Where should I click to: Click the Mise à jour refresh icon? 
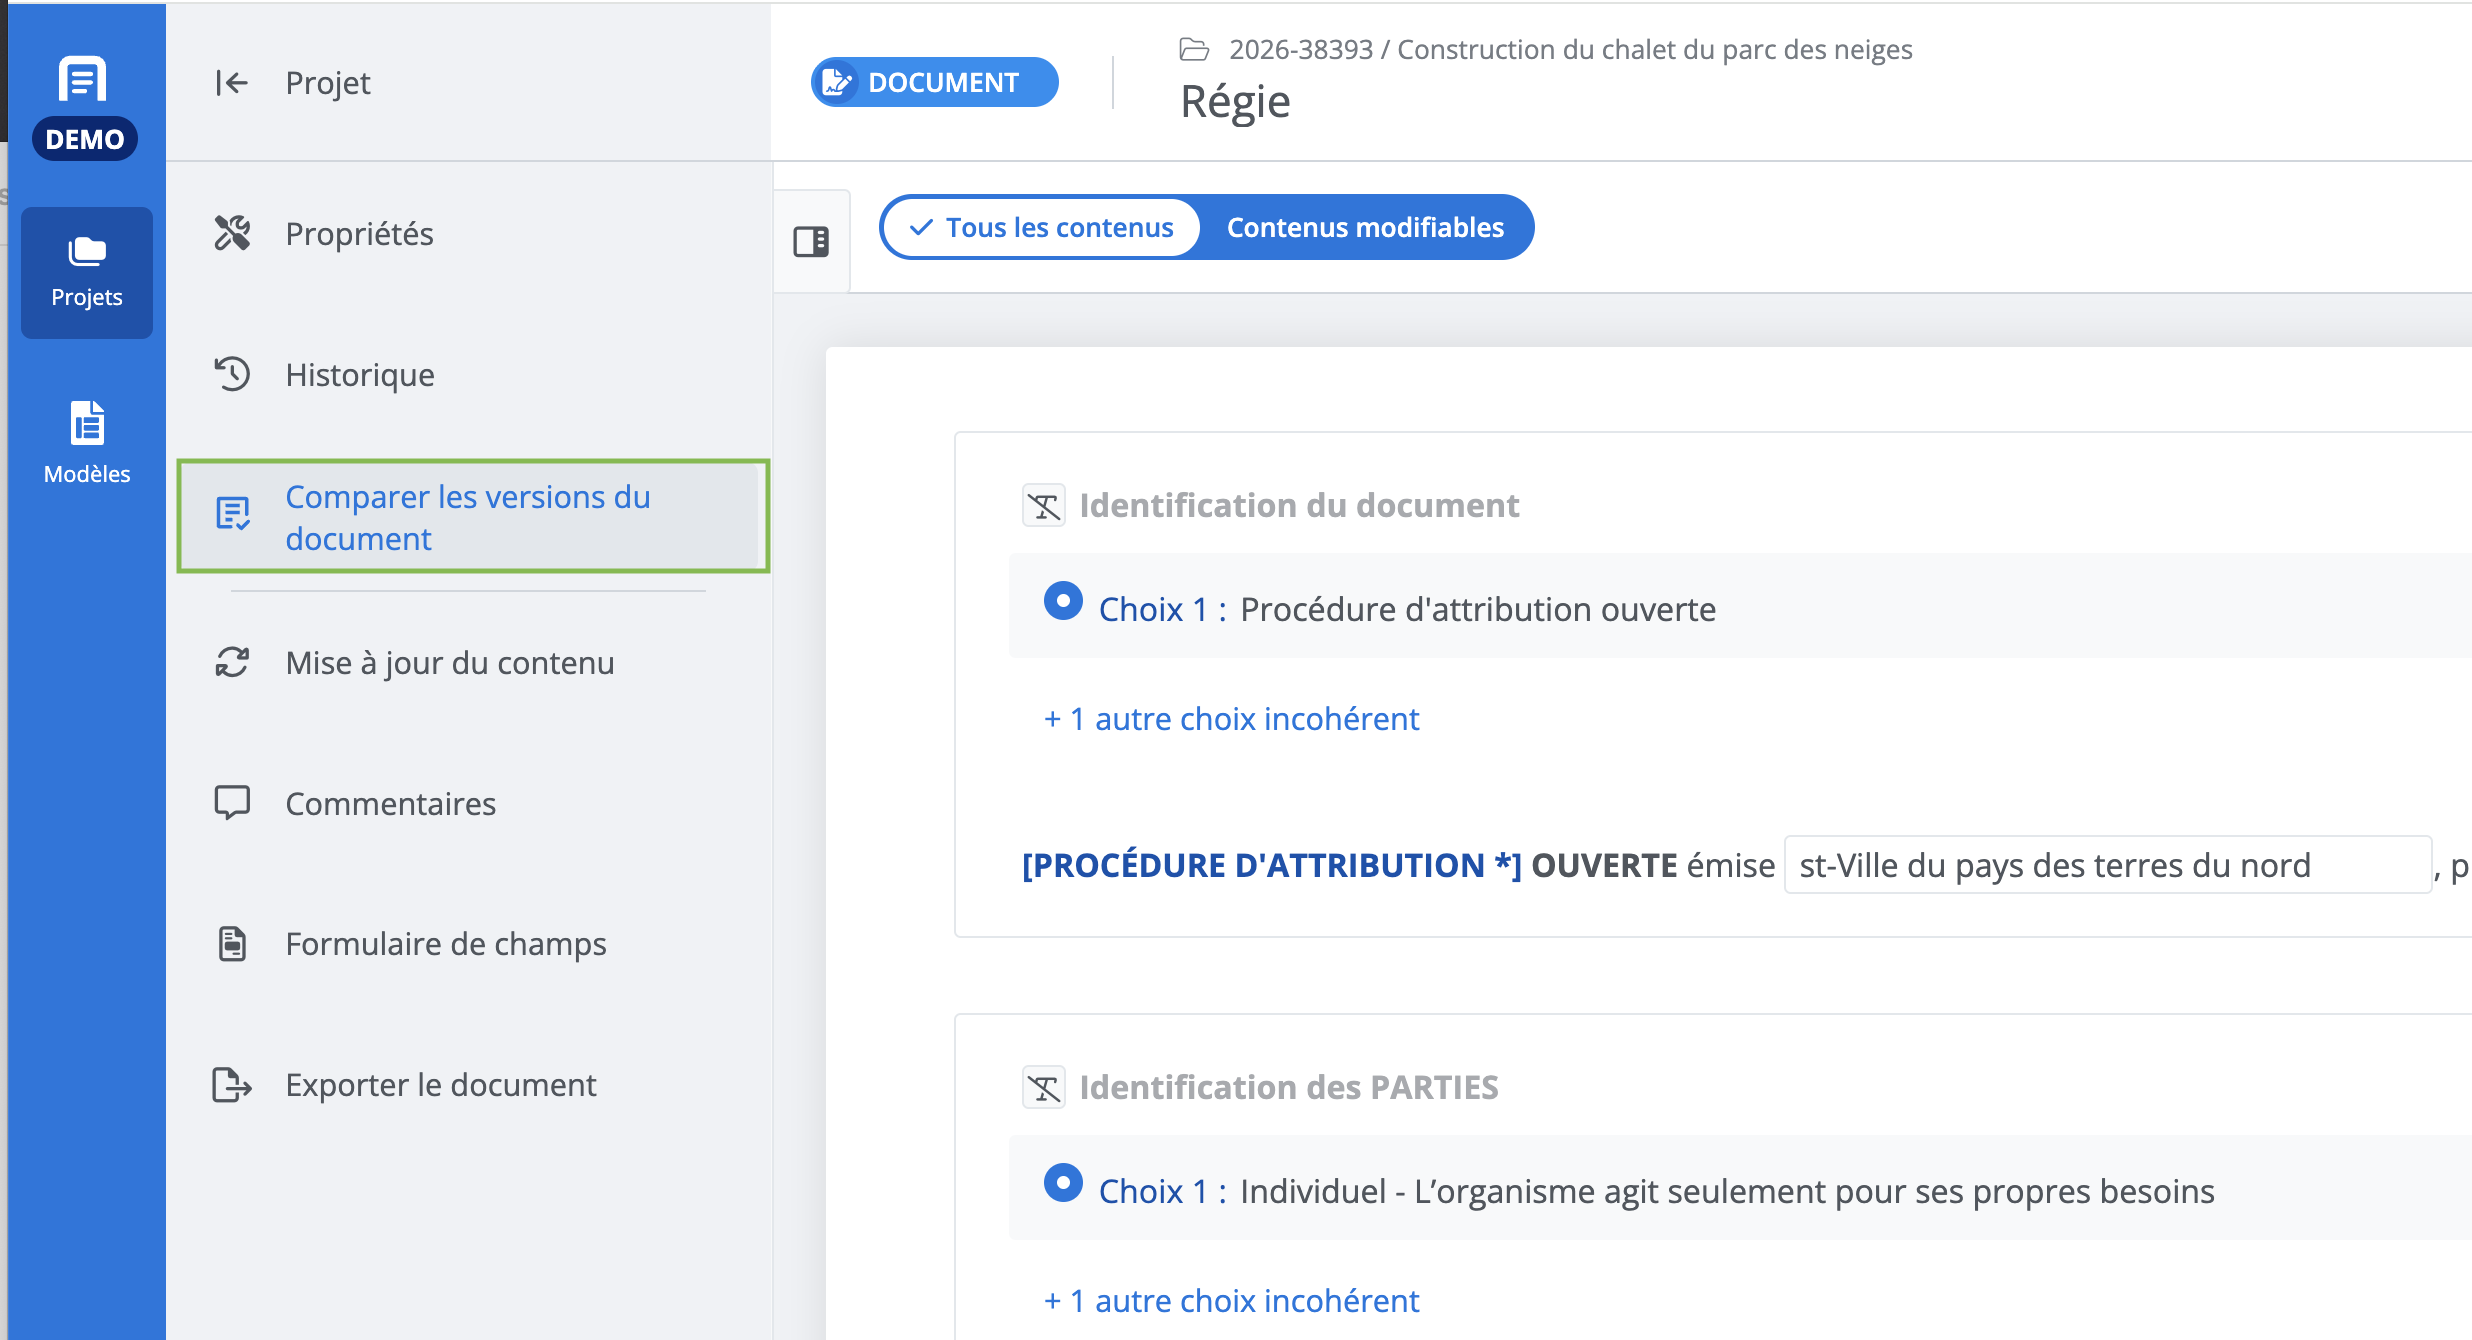coord(232,662)
